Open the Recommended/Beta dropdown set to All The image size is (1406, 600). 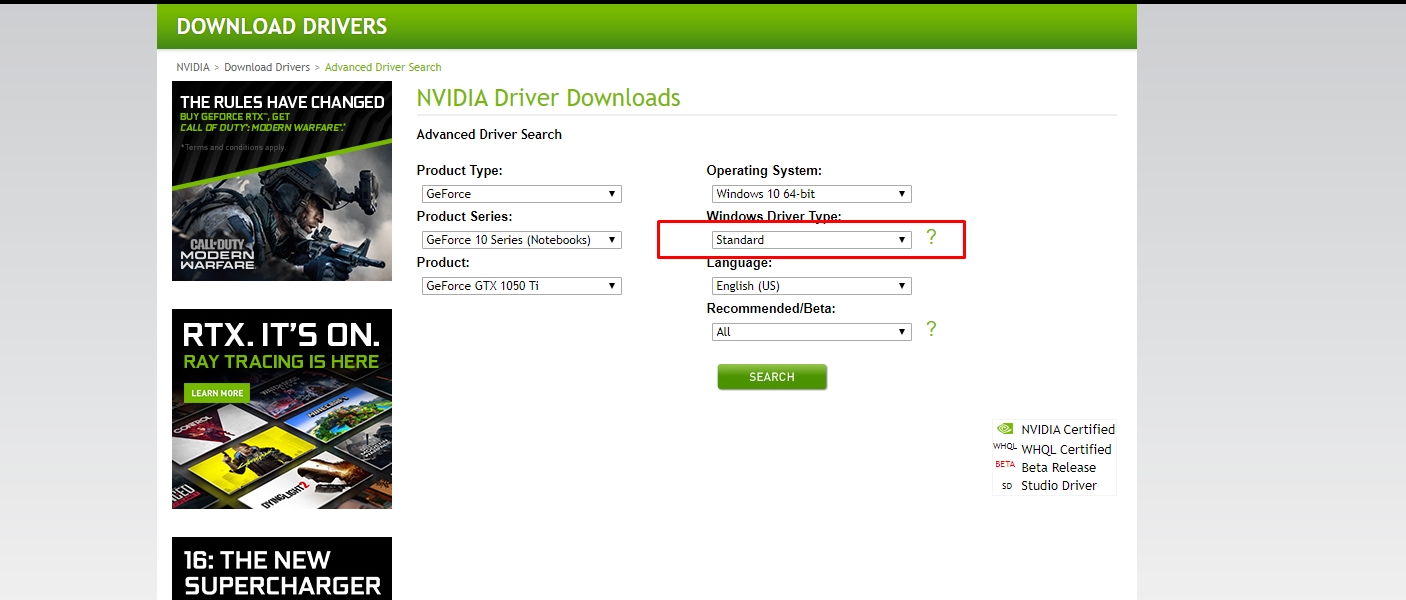pos(811,332)
